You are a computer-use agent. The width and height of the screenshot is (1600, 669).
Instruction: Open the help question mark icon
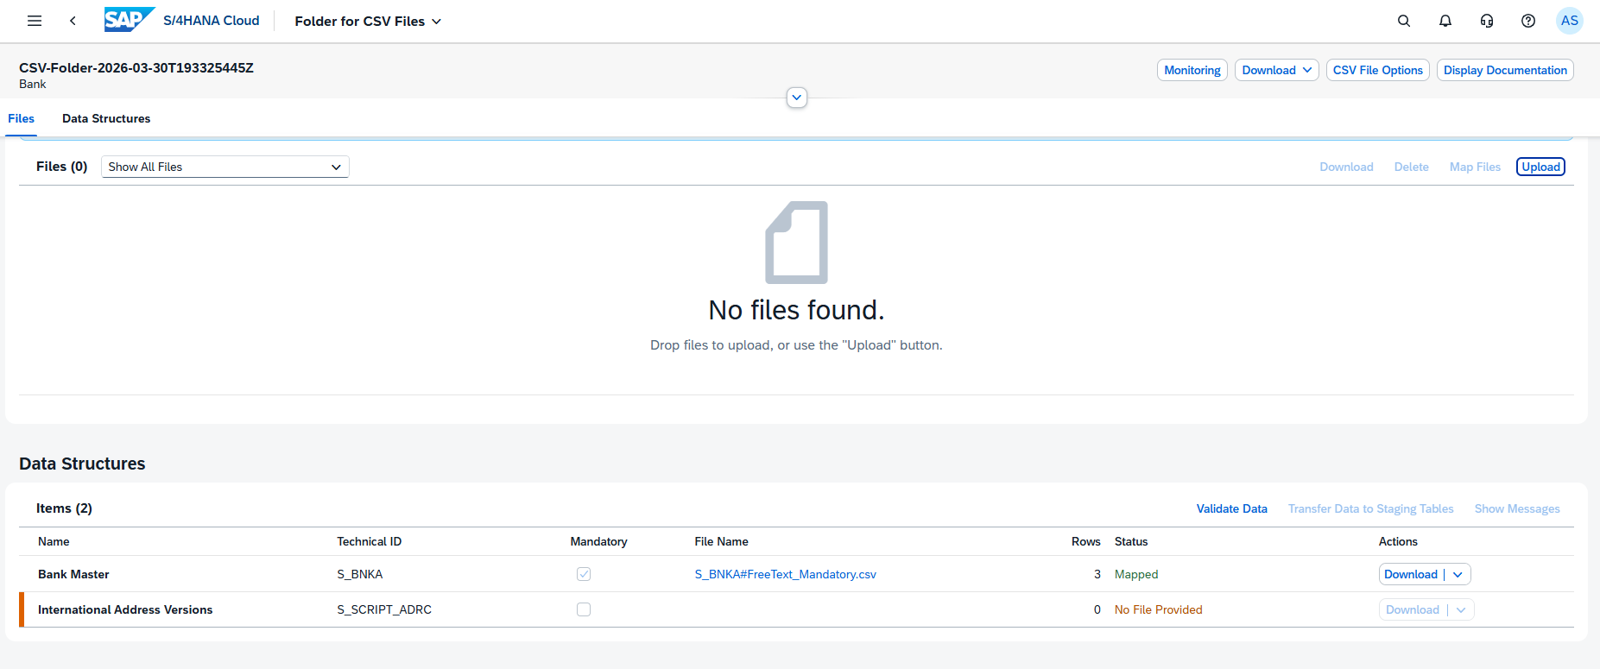[1528, 21]
